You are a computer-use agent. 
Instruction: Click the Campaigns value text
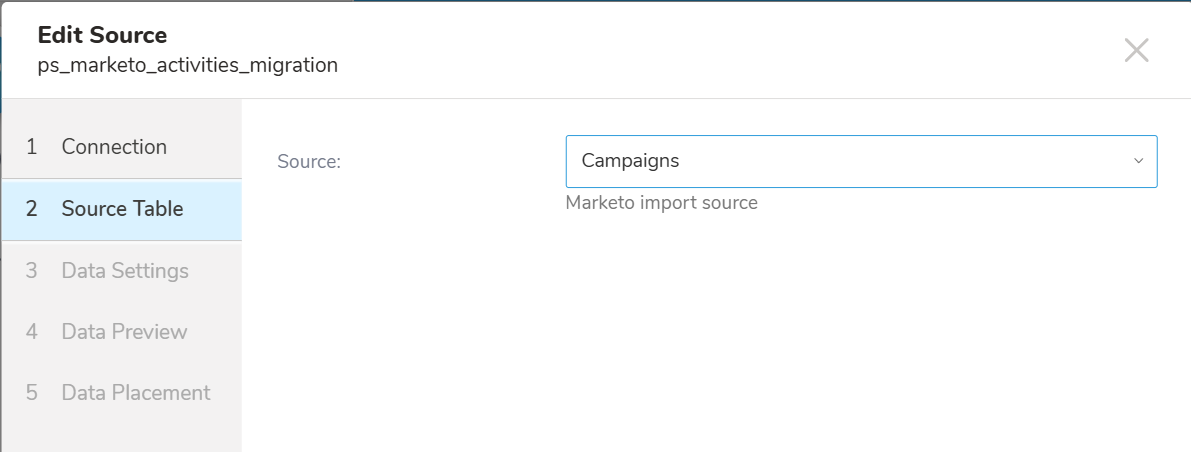pyautogui.click(x=630, y=161)
